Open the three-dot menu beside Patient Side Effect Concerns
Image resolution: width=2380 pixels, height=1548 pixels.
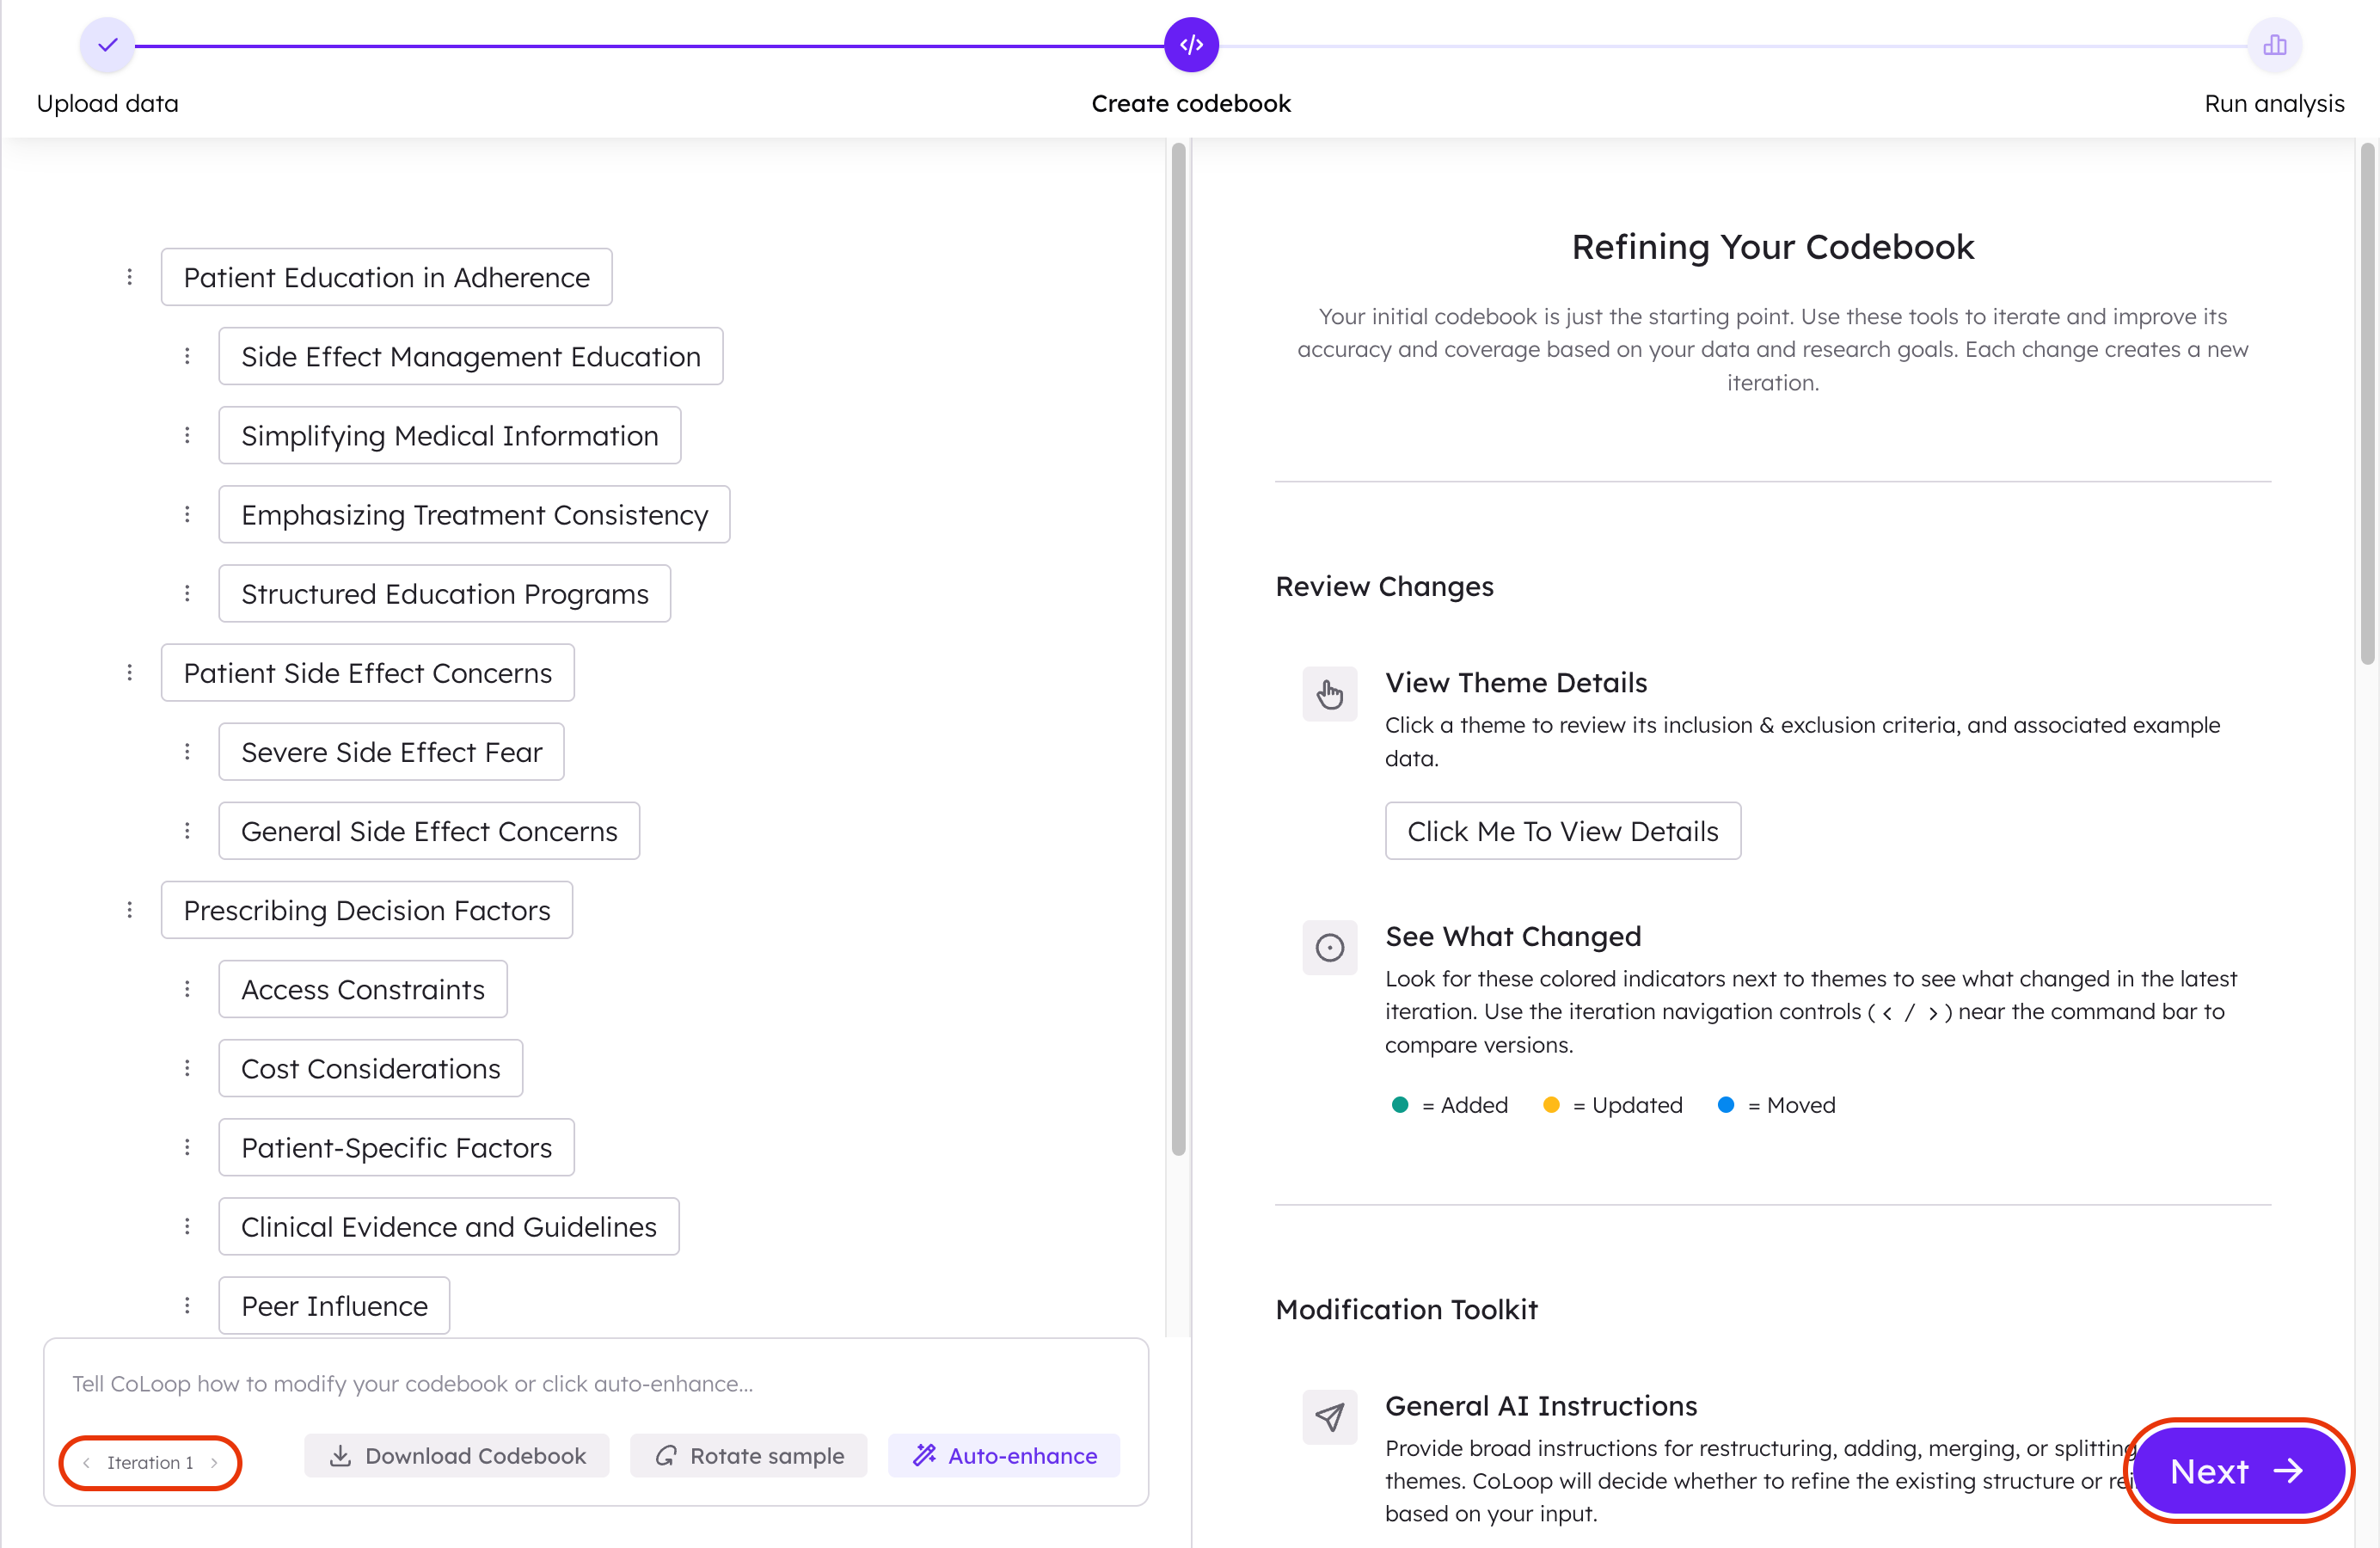point(130,673)
